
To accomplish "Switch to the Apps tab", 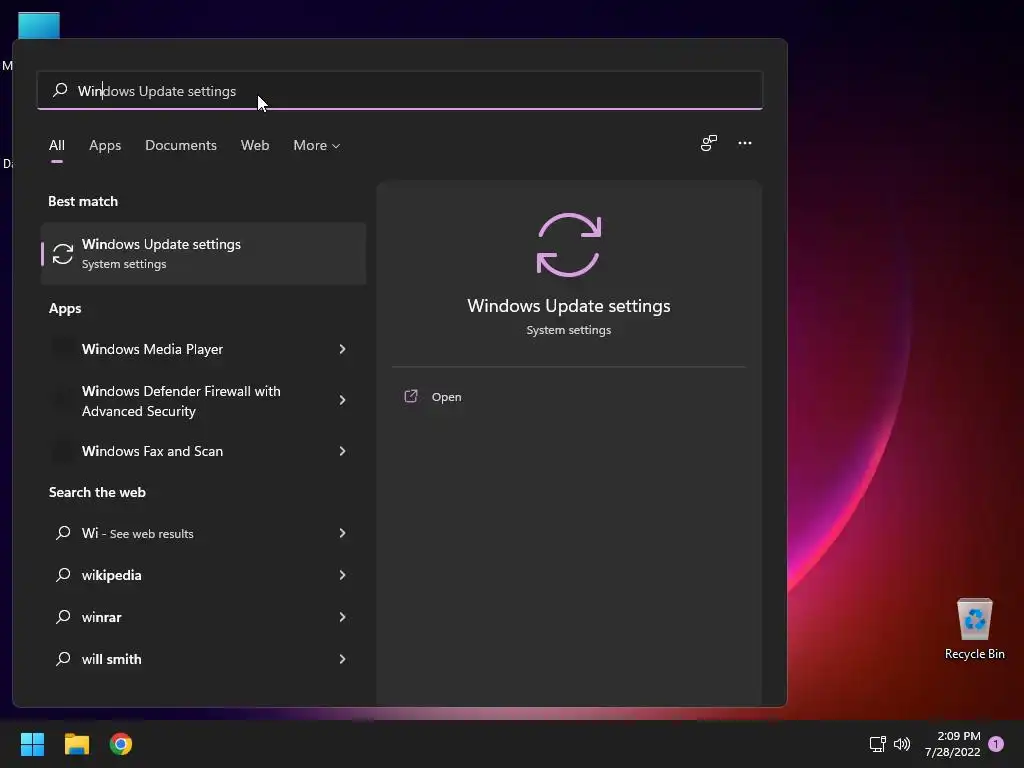I will click(105, 145).
